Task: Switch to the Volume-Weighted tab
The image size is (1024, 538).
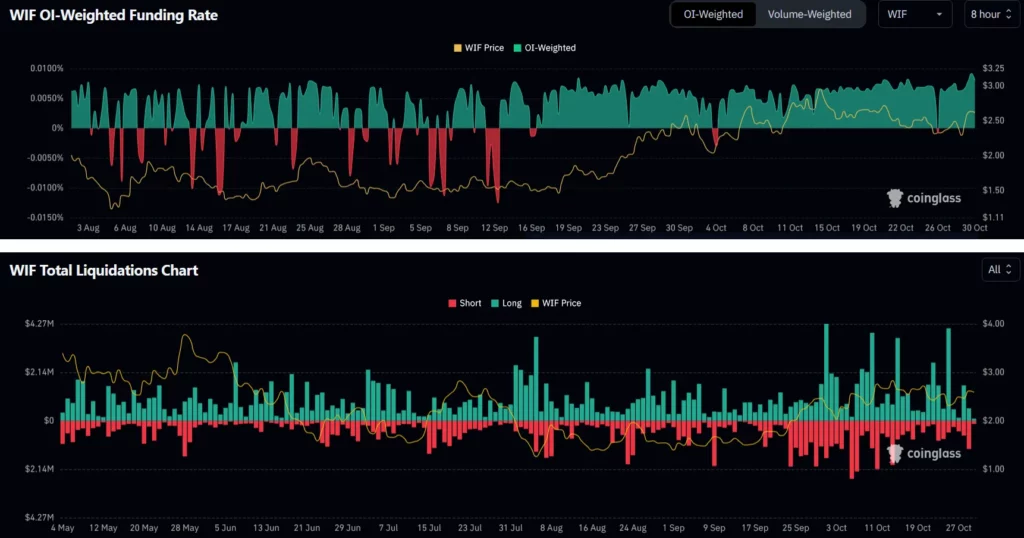Action: coord(809,14)
